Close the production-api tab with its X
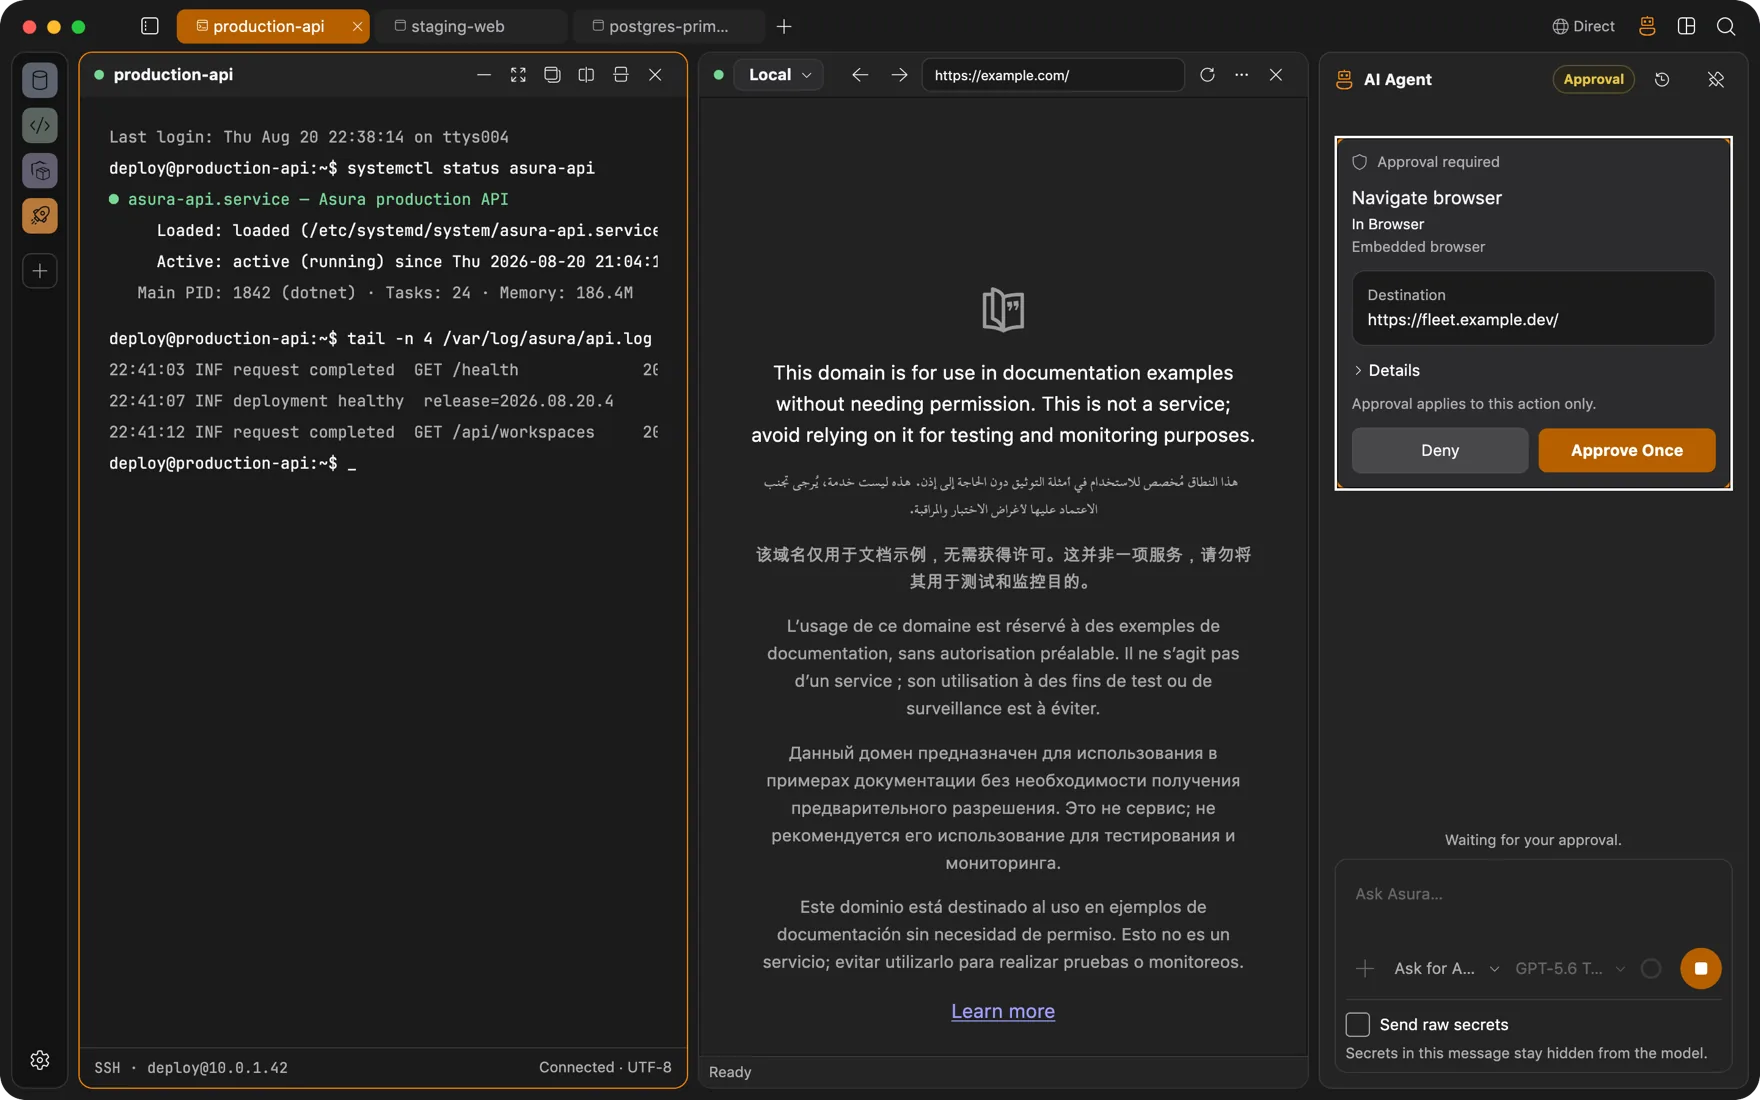This screenshot has width=1760, height=1100. tap(357, 26)
